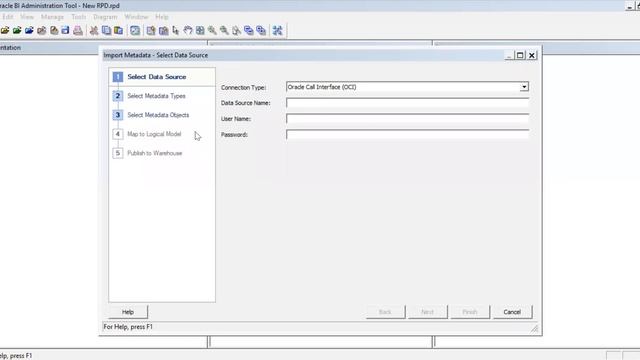Click the grid fit toolbar icon before the magnifiers
Viewport: 640px width, 360px height.
[x=200, y=31]
